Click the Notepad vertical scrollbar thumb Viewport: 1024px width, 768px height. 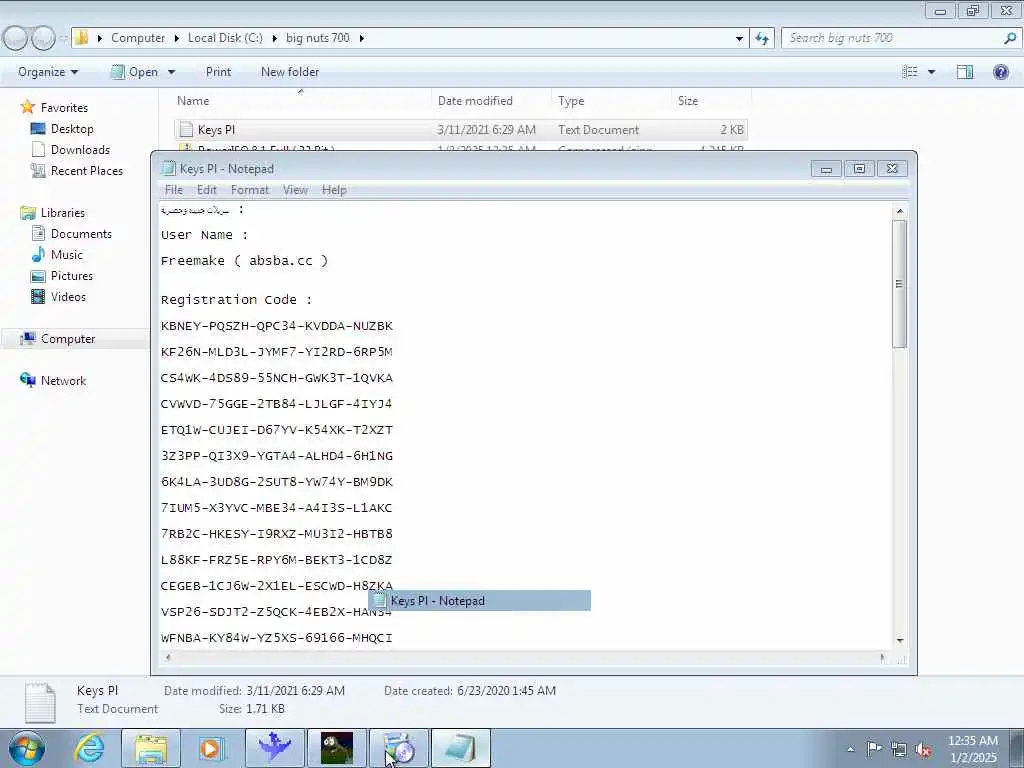(900, 283)
